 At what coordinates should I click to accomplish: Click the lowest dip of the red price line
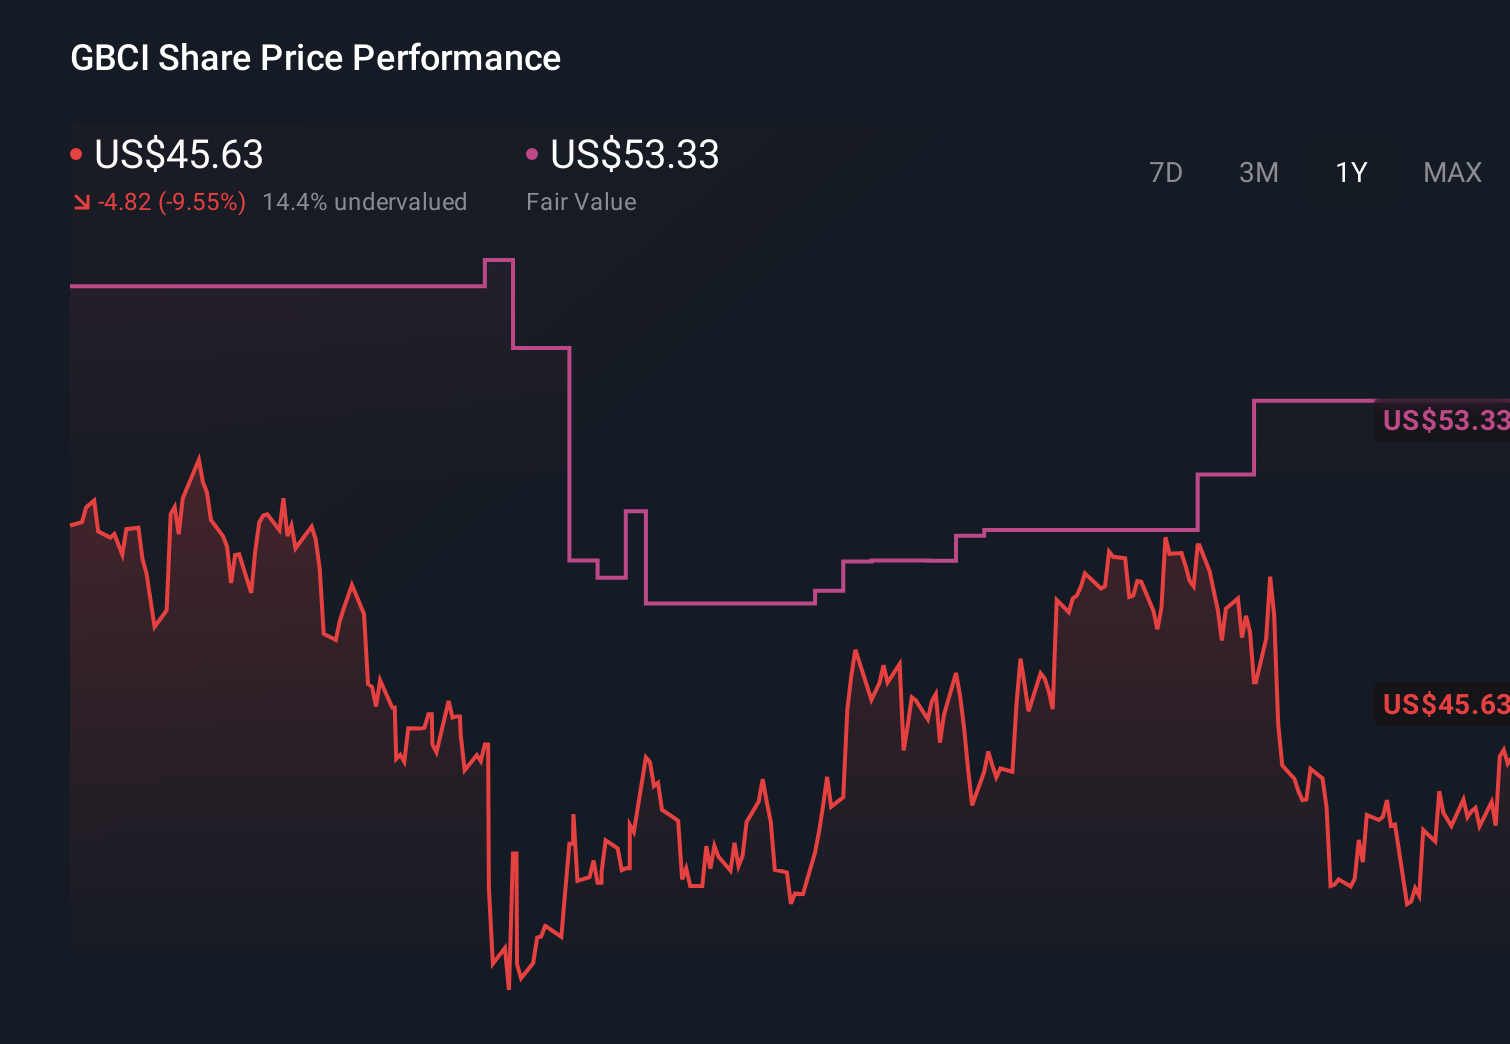click(x=510, y=988)
